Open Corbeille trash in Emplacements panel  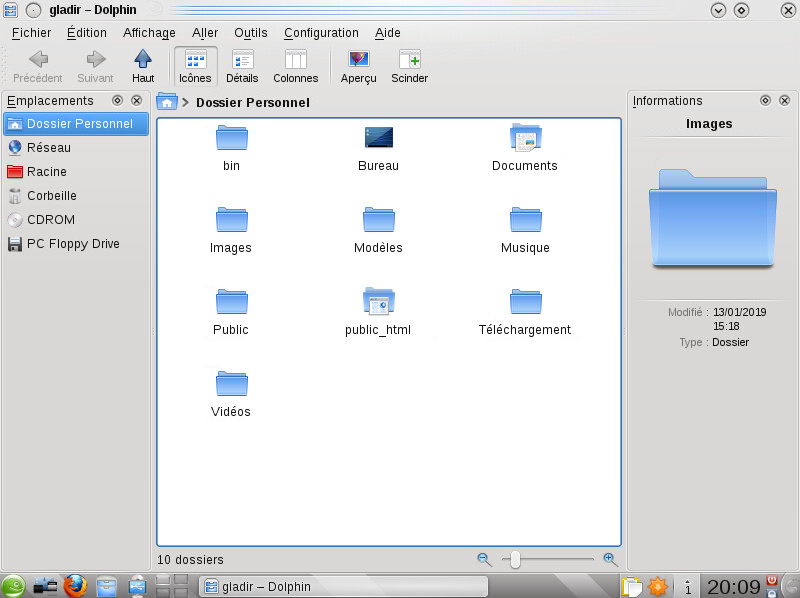(51, 196)
